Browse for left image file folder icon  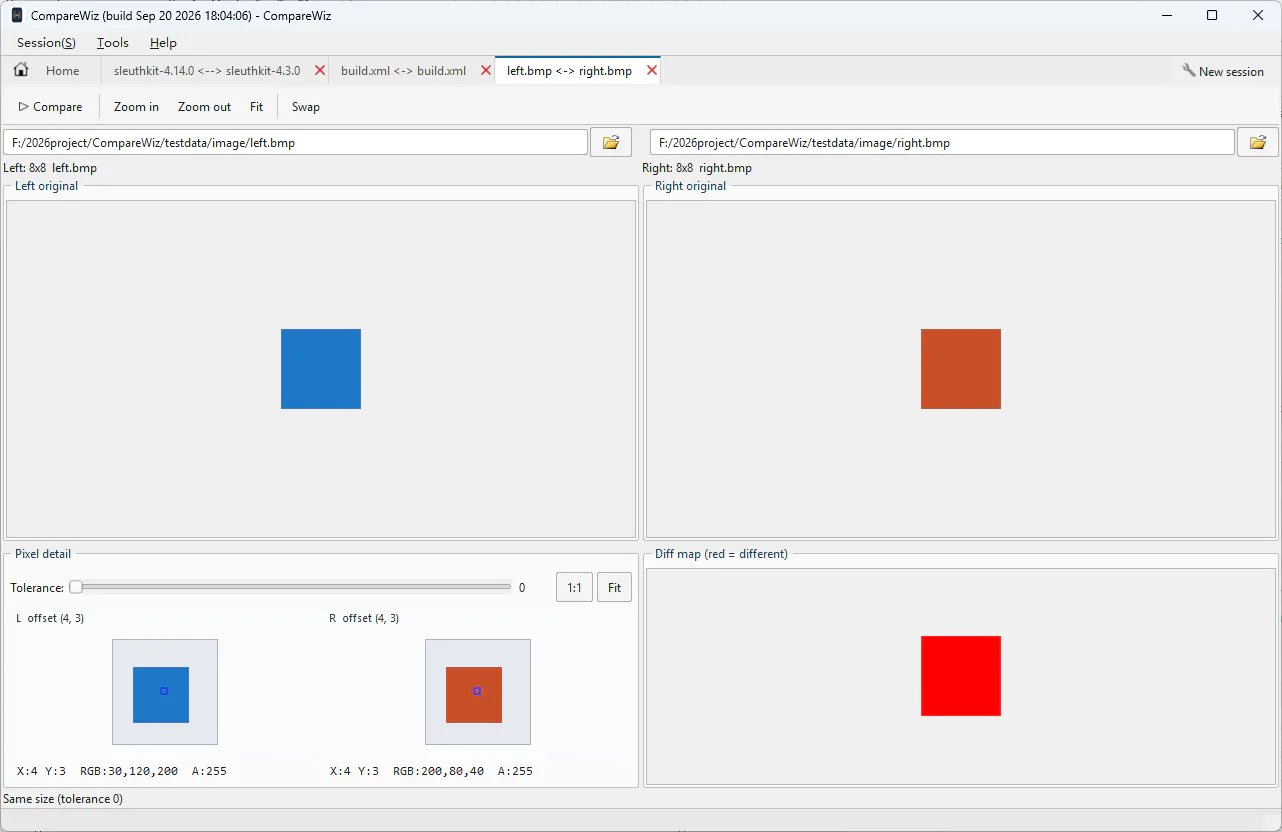click(x=611, y=142)
